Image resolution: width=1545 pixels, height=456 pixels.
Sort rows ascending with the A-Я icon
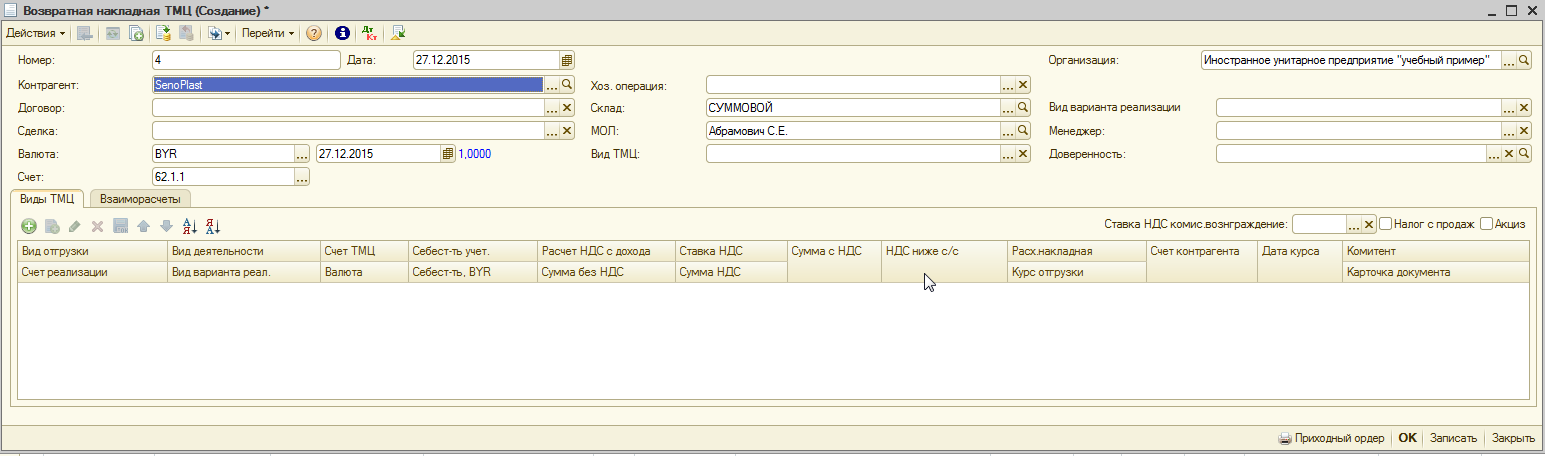tap(190, 227)
